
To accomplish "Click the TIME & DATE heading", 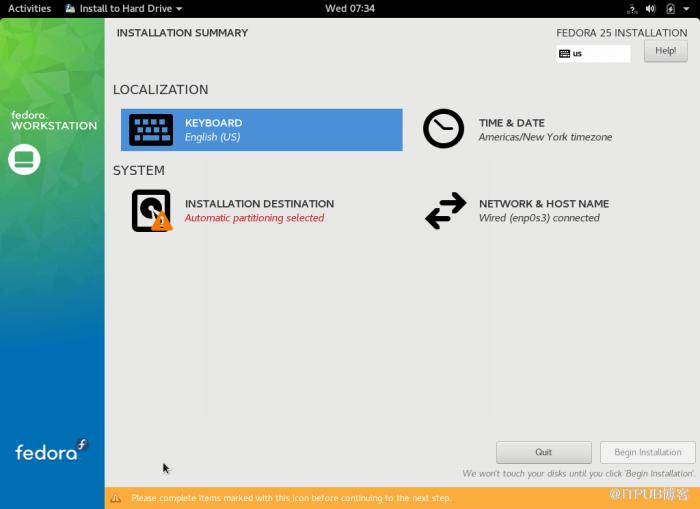I will 512,123.
